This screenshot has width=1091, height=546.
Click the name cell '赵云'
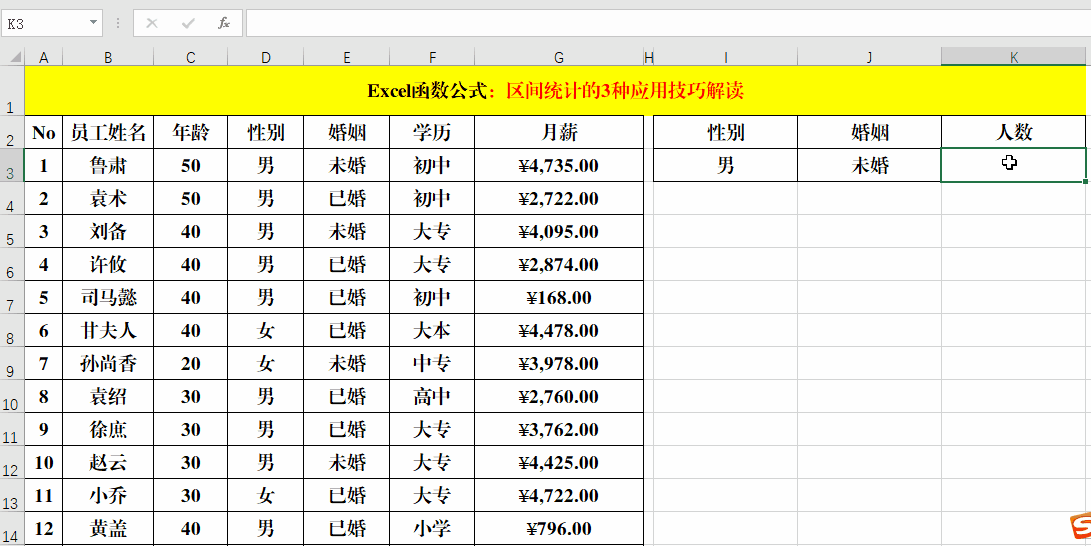point(108,463)
